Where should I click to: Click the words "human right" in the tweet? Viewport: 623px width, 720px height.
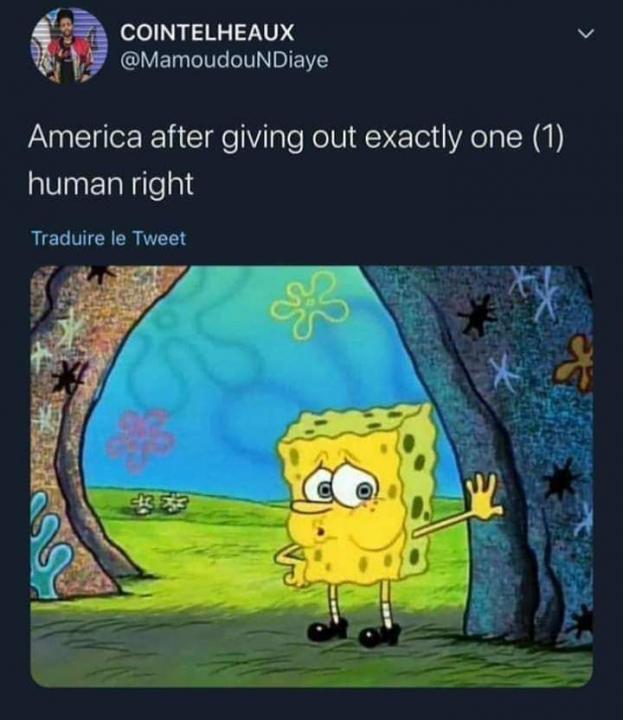pos(111,184)
